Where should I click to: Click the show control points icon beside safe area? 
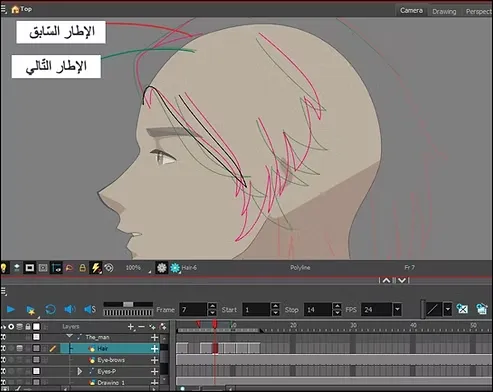56,268
